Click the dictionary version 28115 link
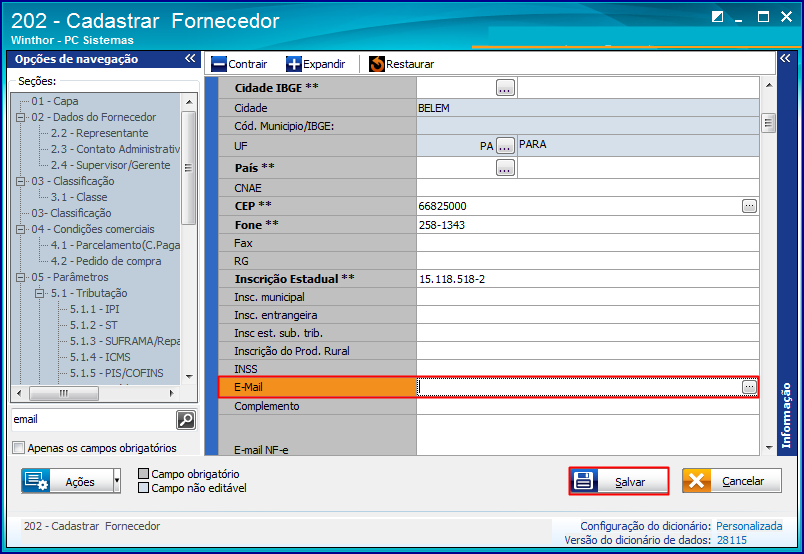The width and height of the screenshot is (804, 554). pyautogui.click(x=732, y=540)
